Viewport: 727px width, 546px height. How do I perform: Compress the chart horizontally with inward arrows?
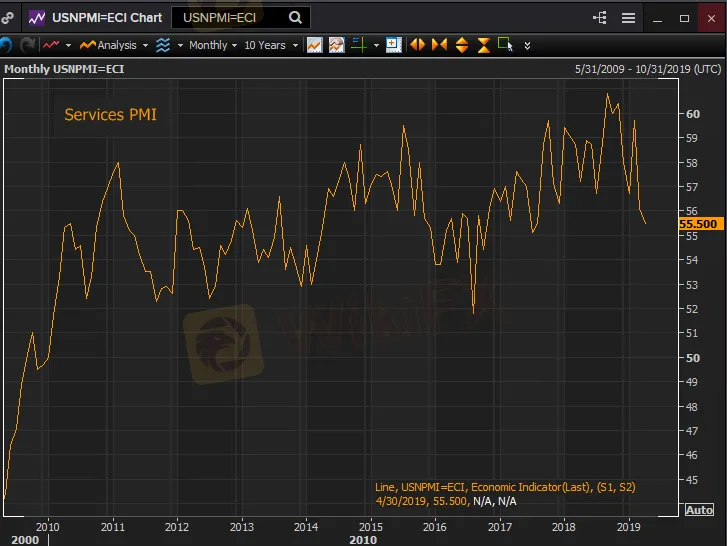(439, 45)
